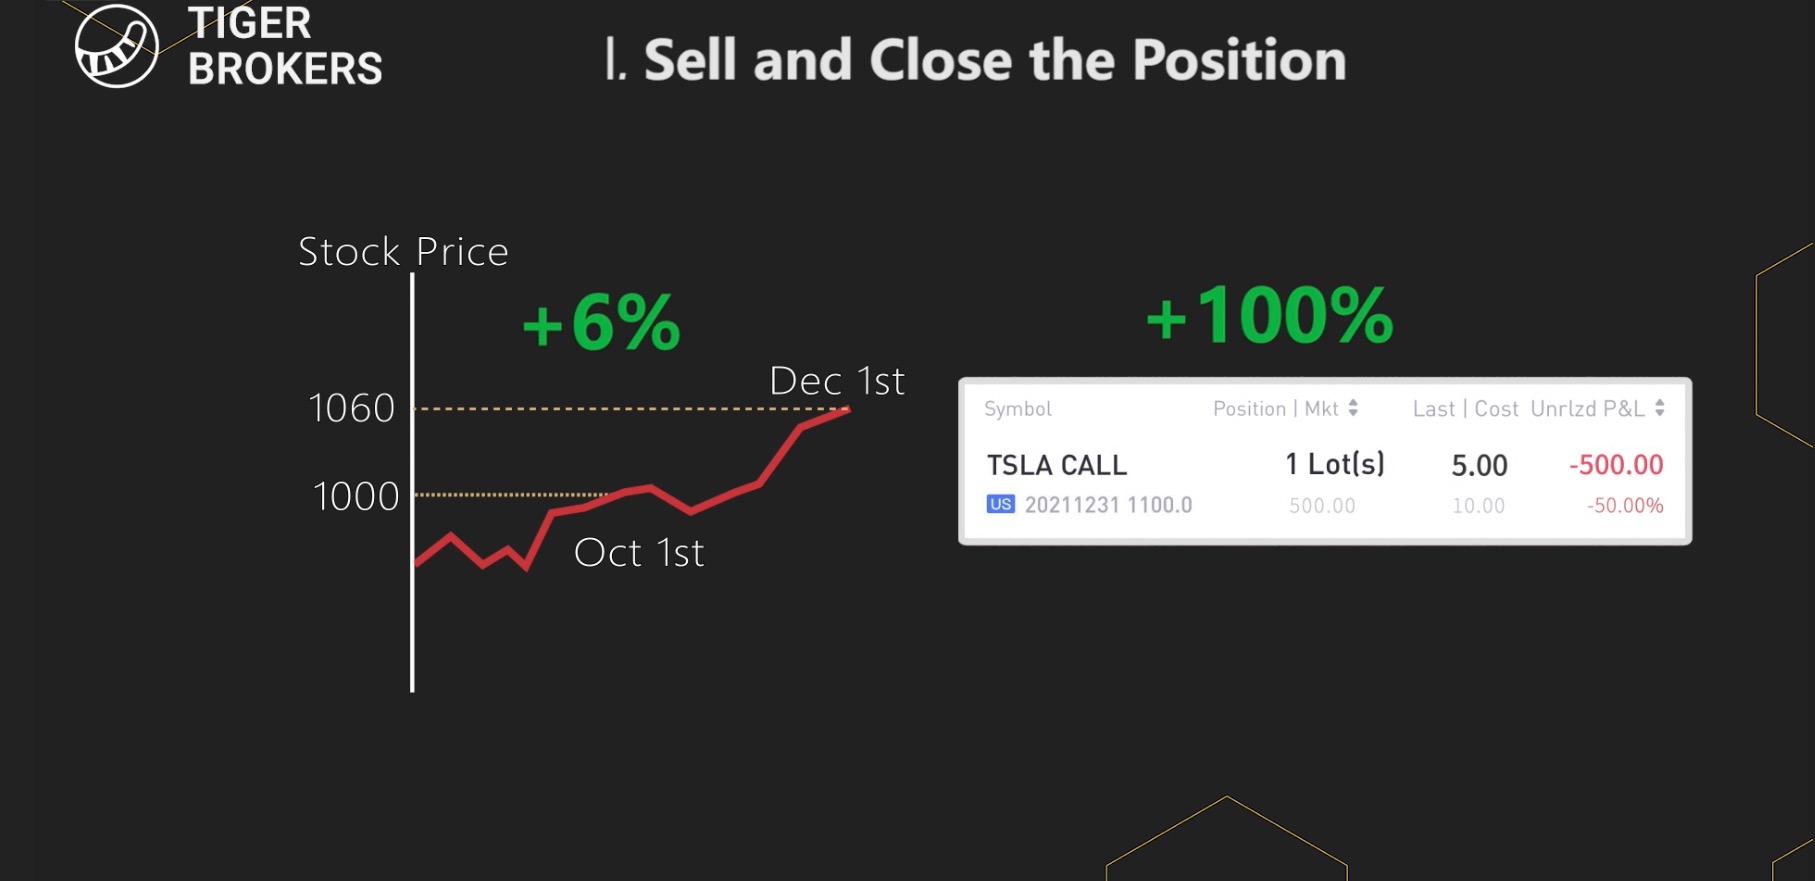Click the 1060 price axis label
1815x881 pixels.
(352, 408)
